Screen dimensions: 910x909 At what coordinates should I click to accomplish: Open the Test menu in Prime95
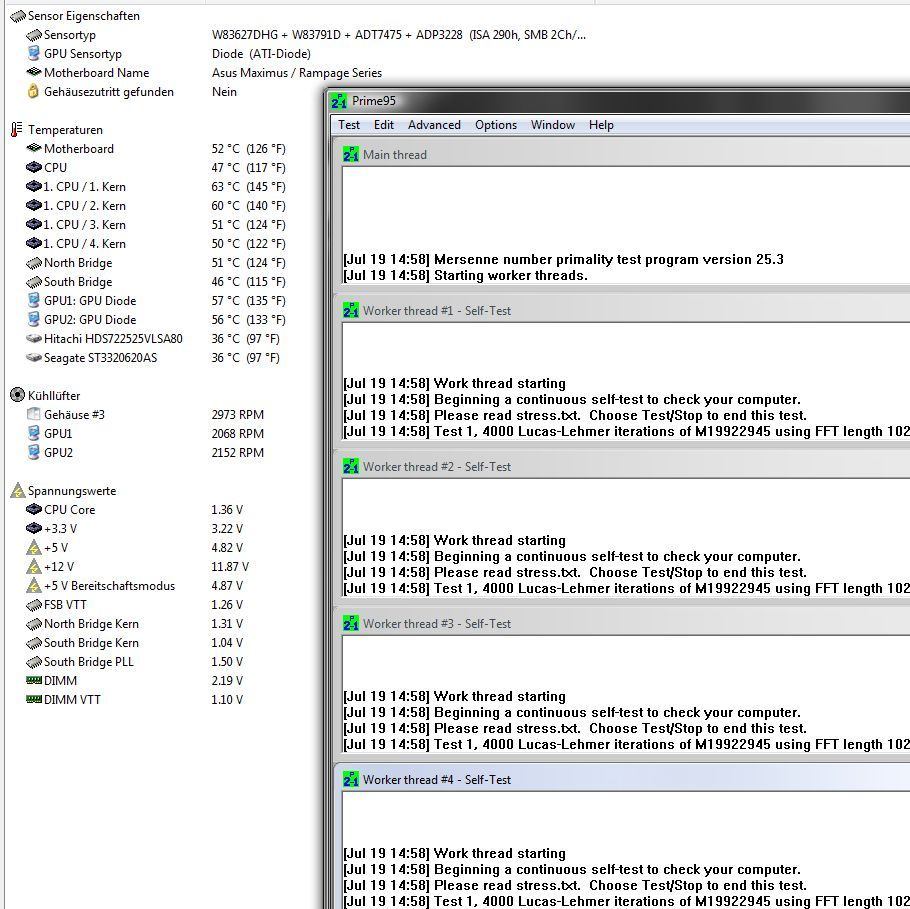pyautogui.click(x=349, y=125)
